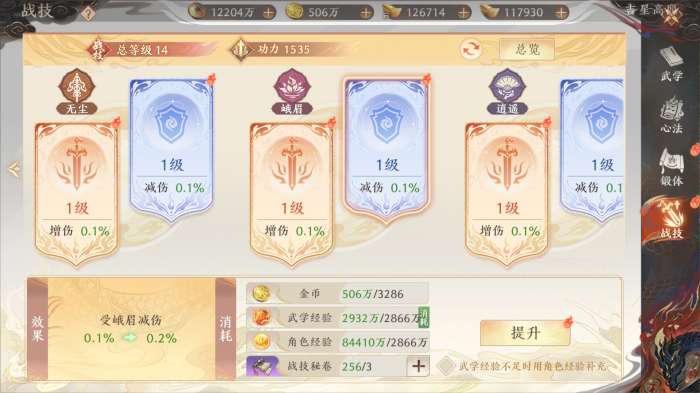Add gold coins via 506万 plus

(x=366, y=13)
